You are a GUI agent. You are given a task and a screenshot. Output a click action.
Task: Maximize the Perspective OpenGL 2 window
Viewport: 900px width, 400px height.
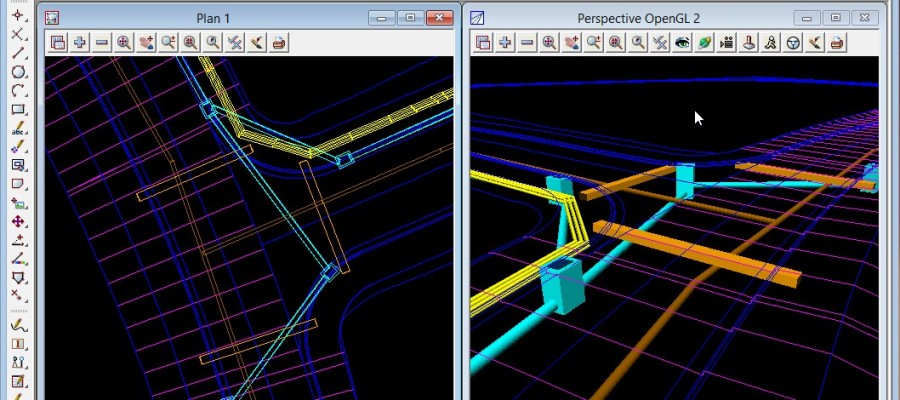coord(836,17)
